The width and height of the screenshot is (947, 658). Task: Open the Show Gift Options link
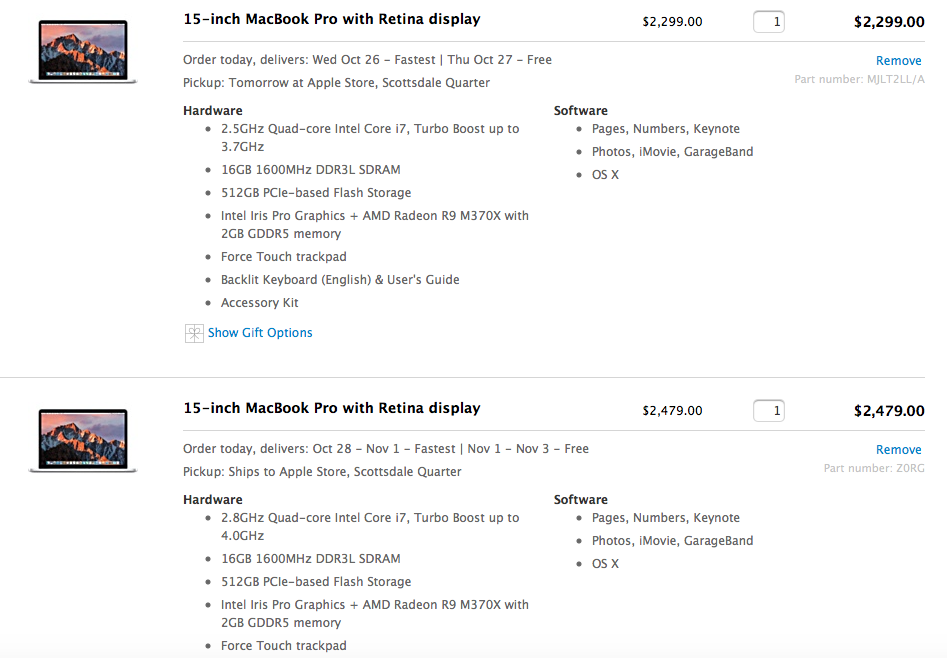coord(260,333)
